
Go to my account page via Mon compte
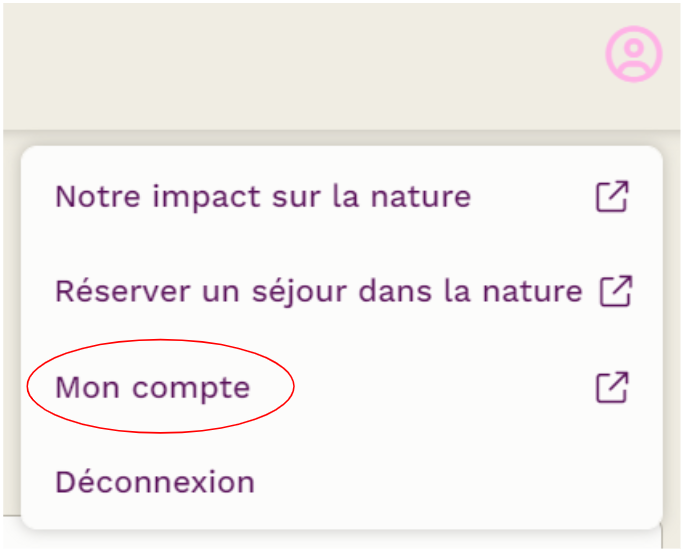click(x=152, y=387)
